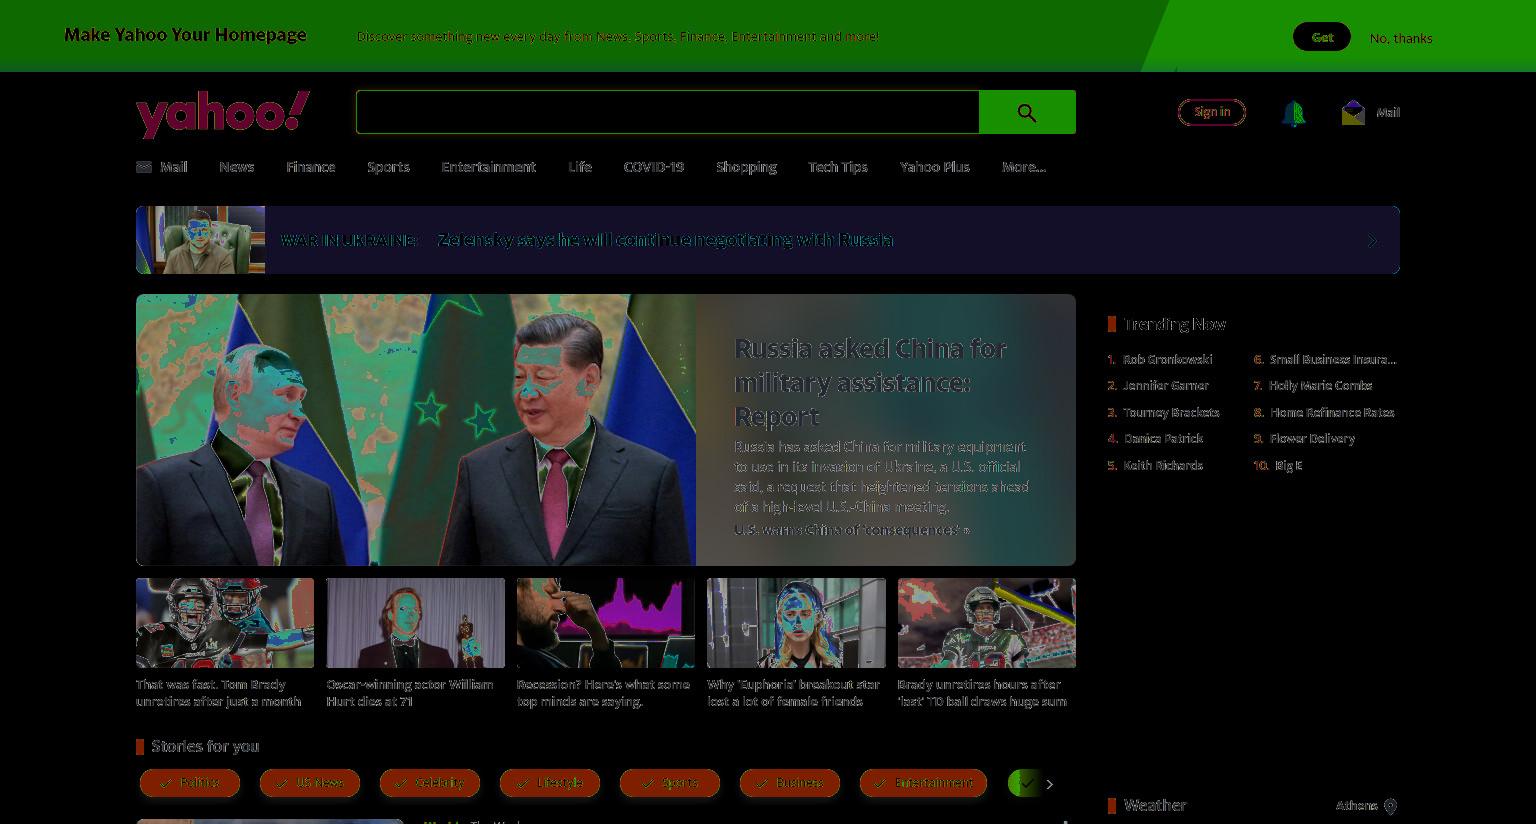
Task: Open the William Hurt story thumbnail
Action: click(x=416, y=623)
